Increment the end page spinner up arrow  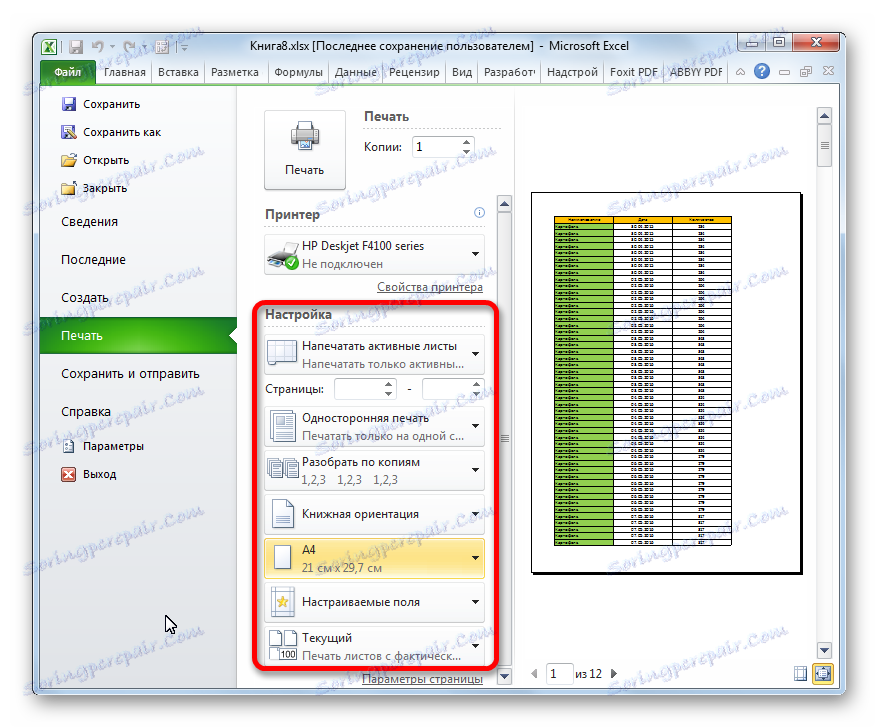pyautogui.click(x=476, y=384)
